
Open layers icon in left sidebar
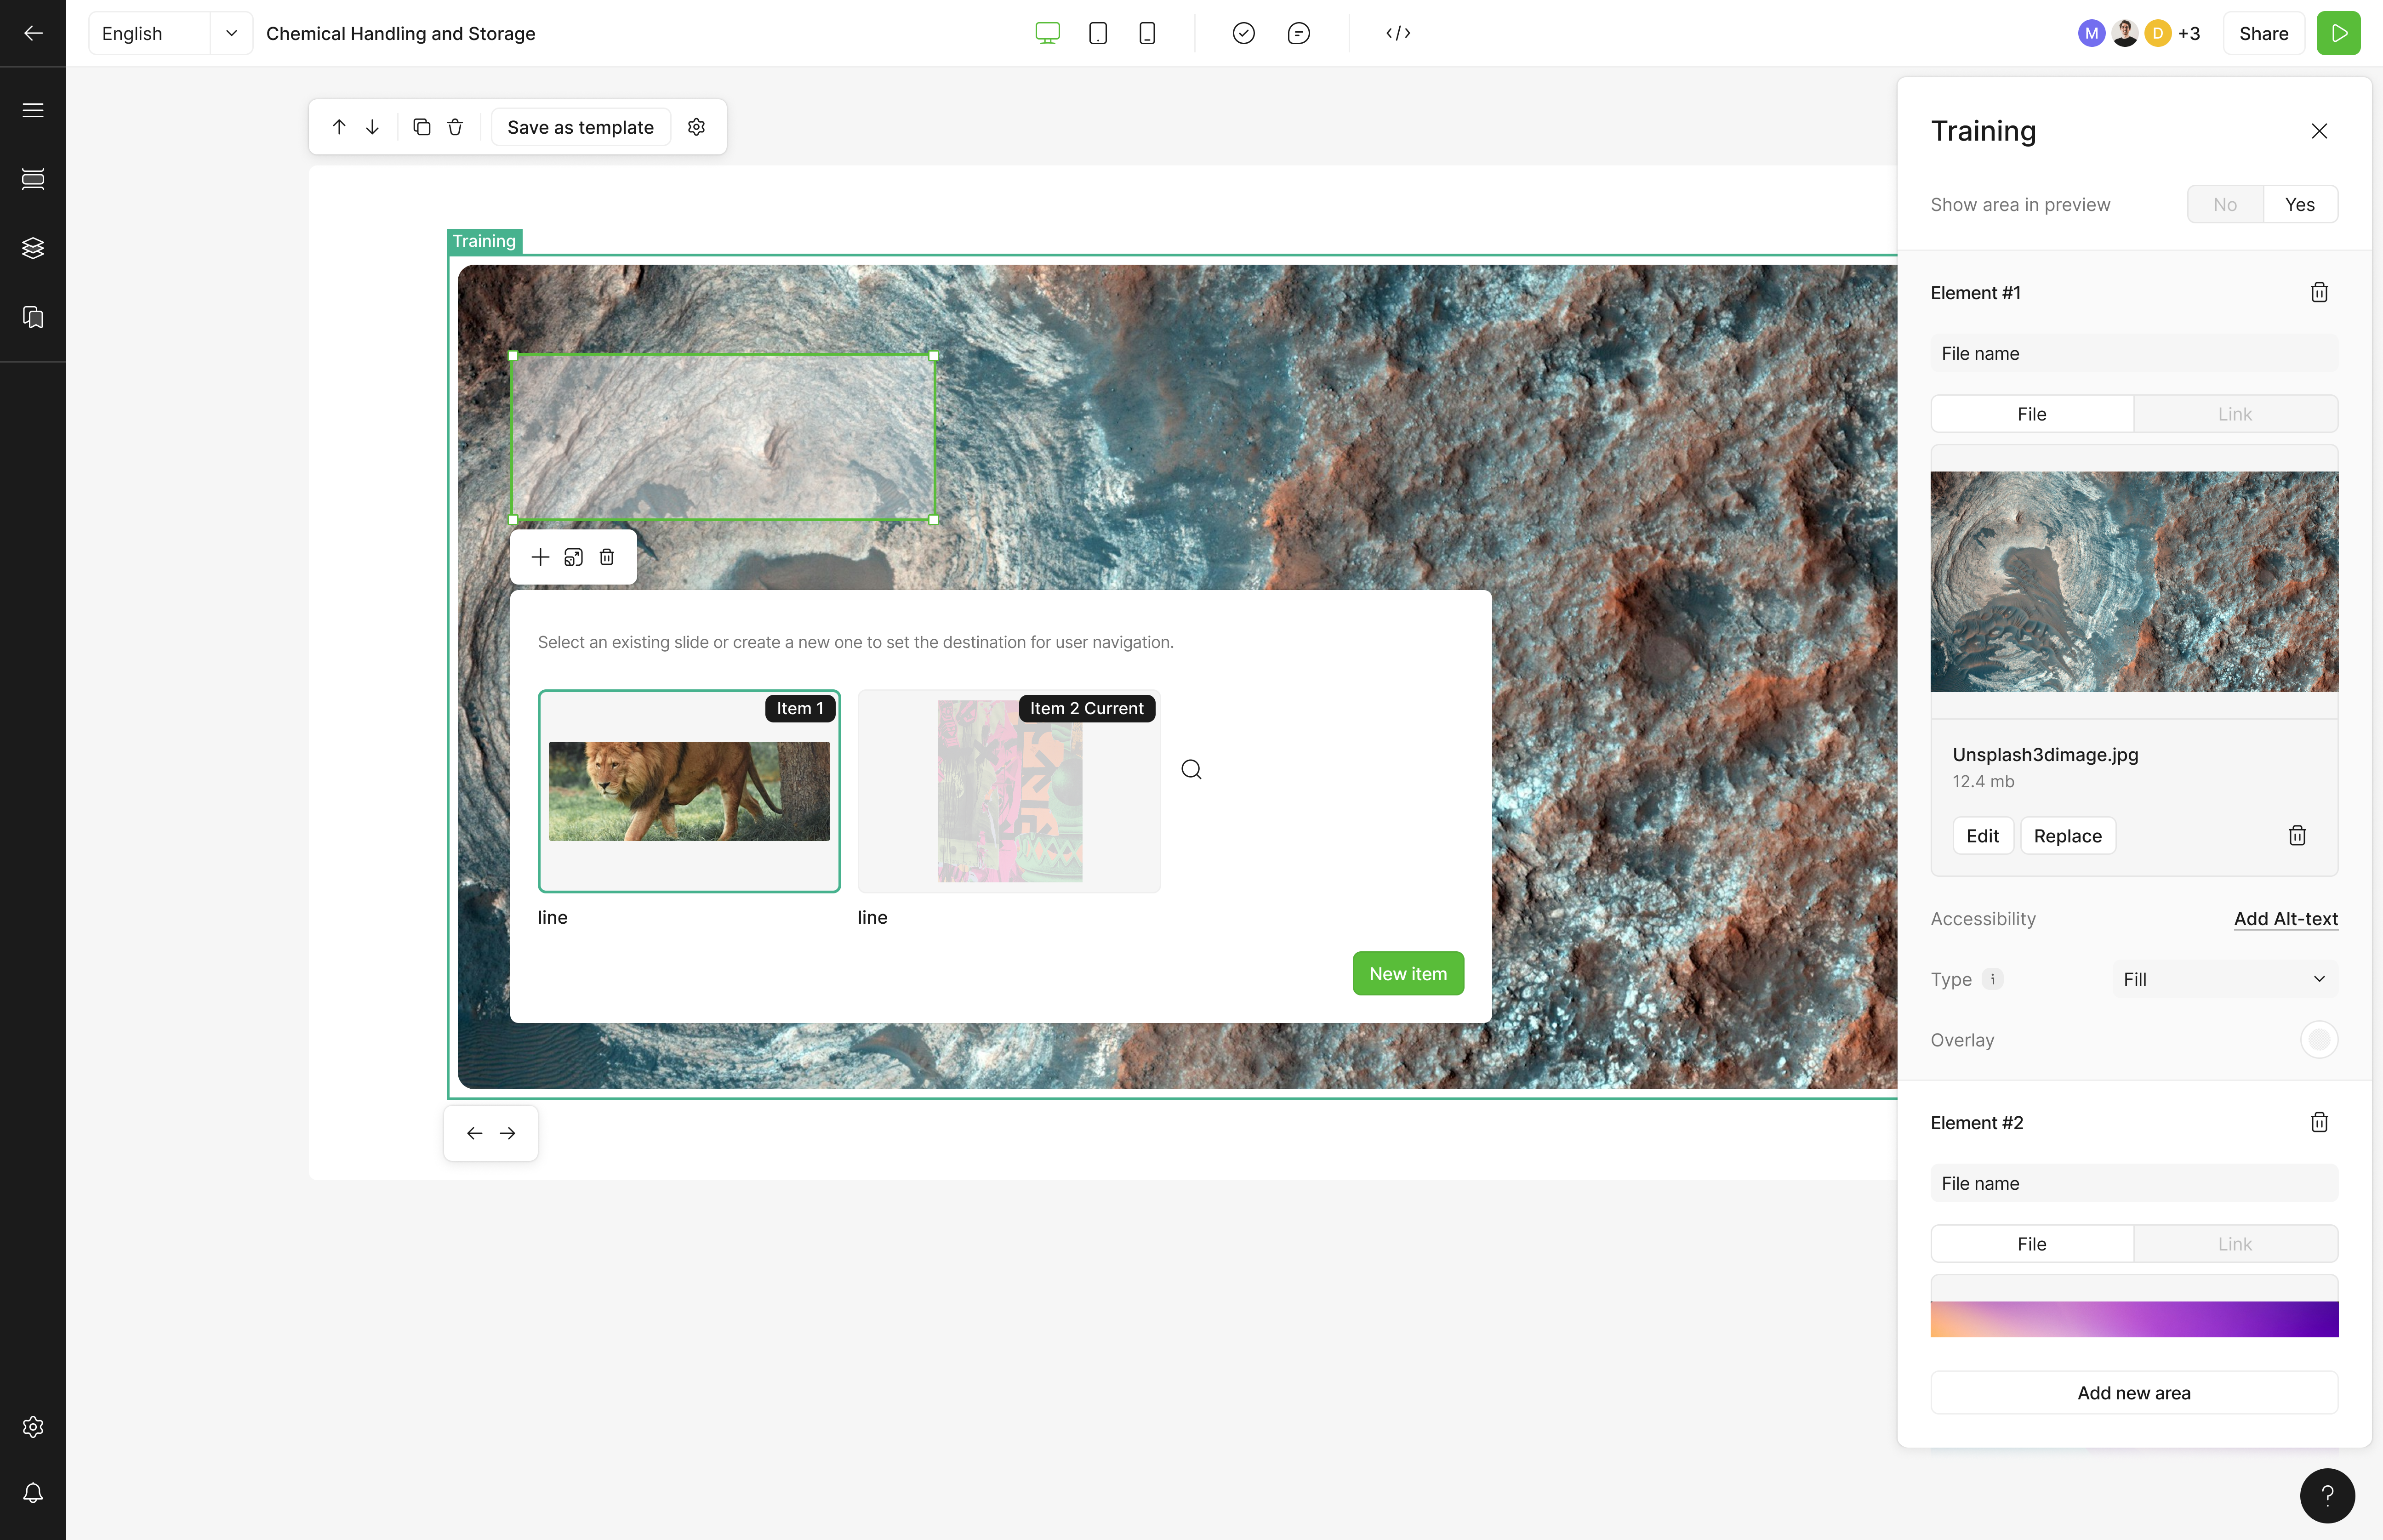pyautogui.click(x=33, y=248)
